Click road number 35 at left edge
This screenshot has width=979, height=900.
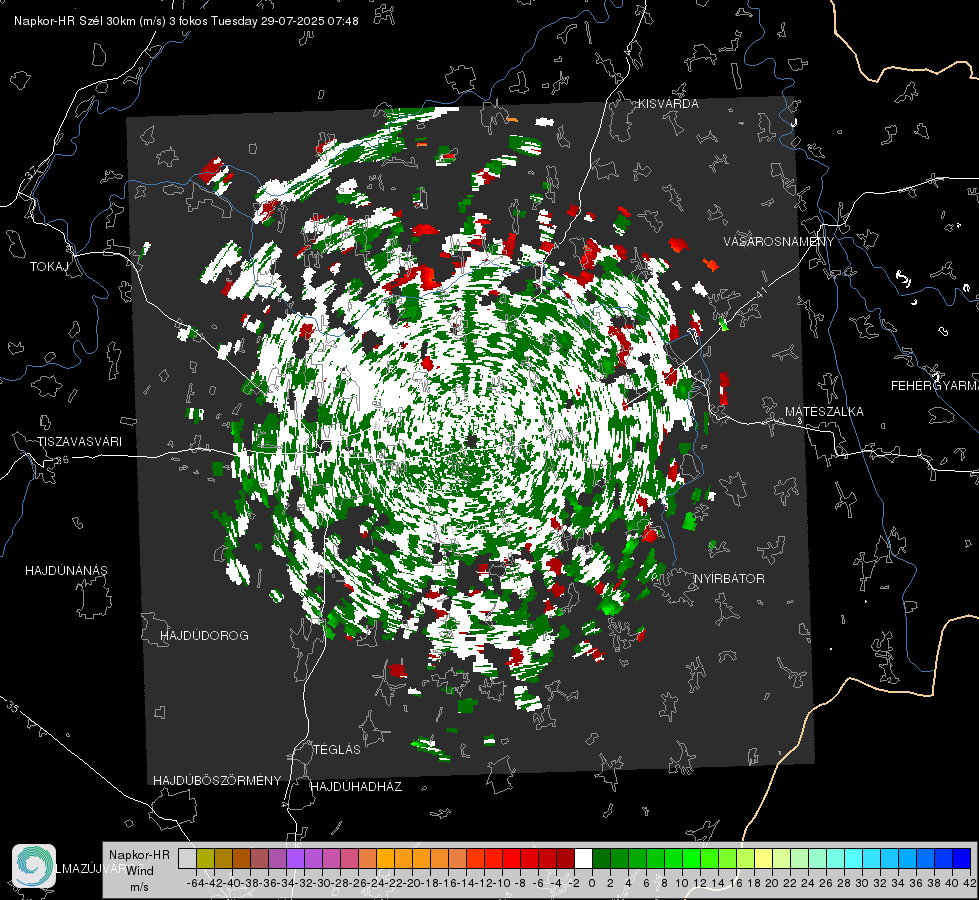coord(13,706)
